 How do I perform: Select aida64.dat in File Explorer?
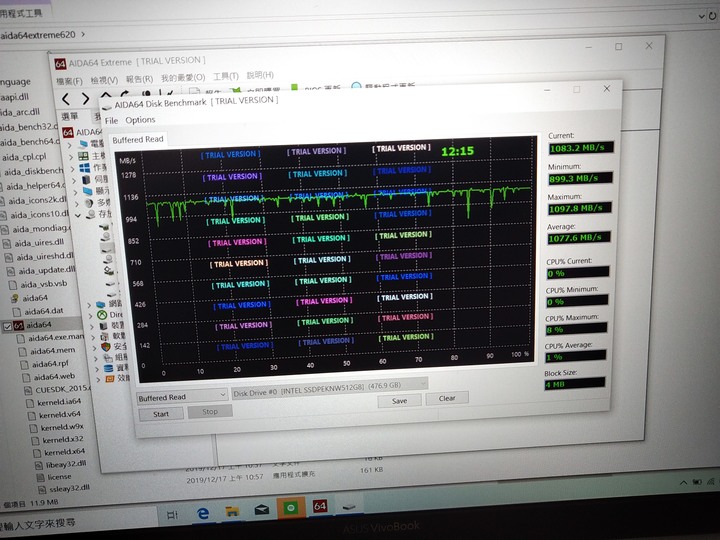(39, 311)
